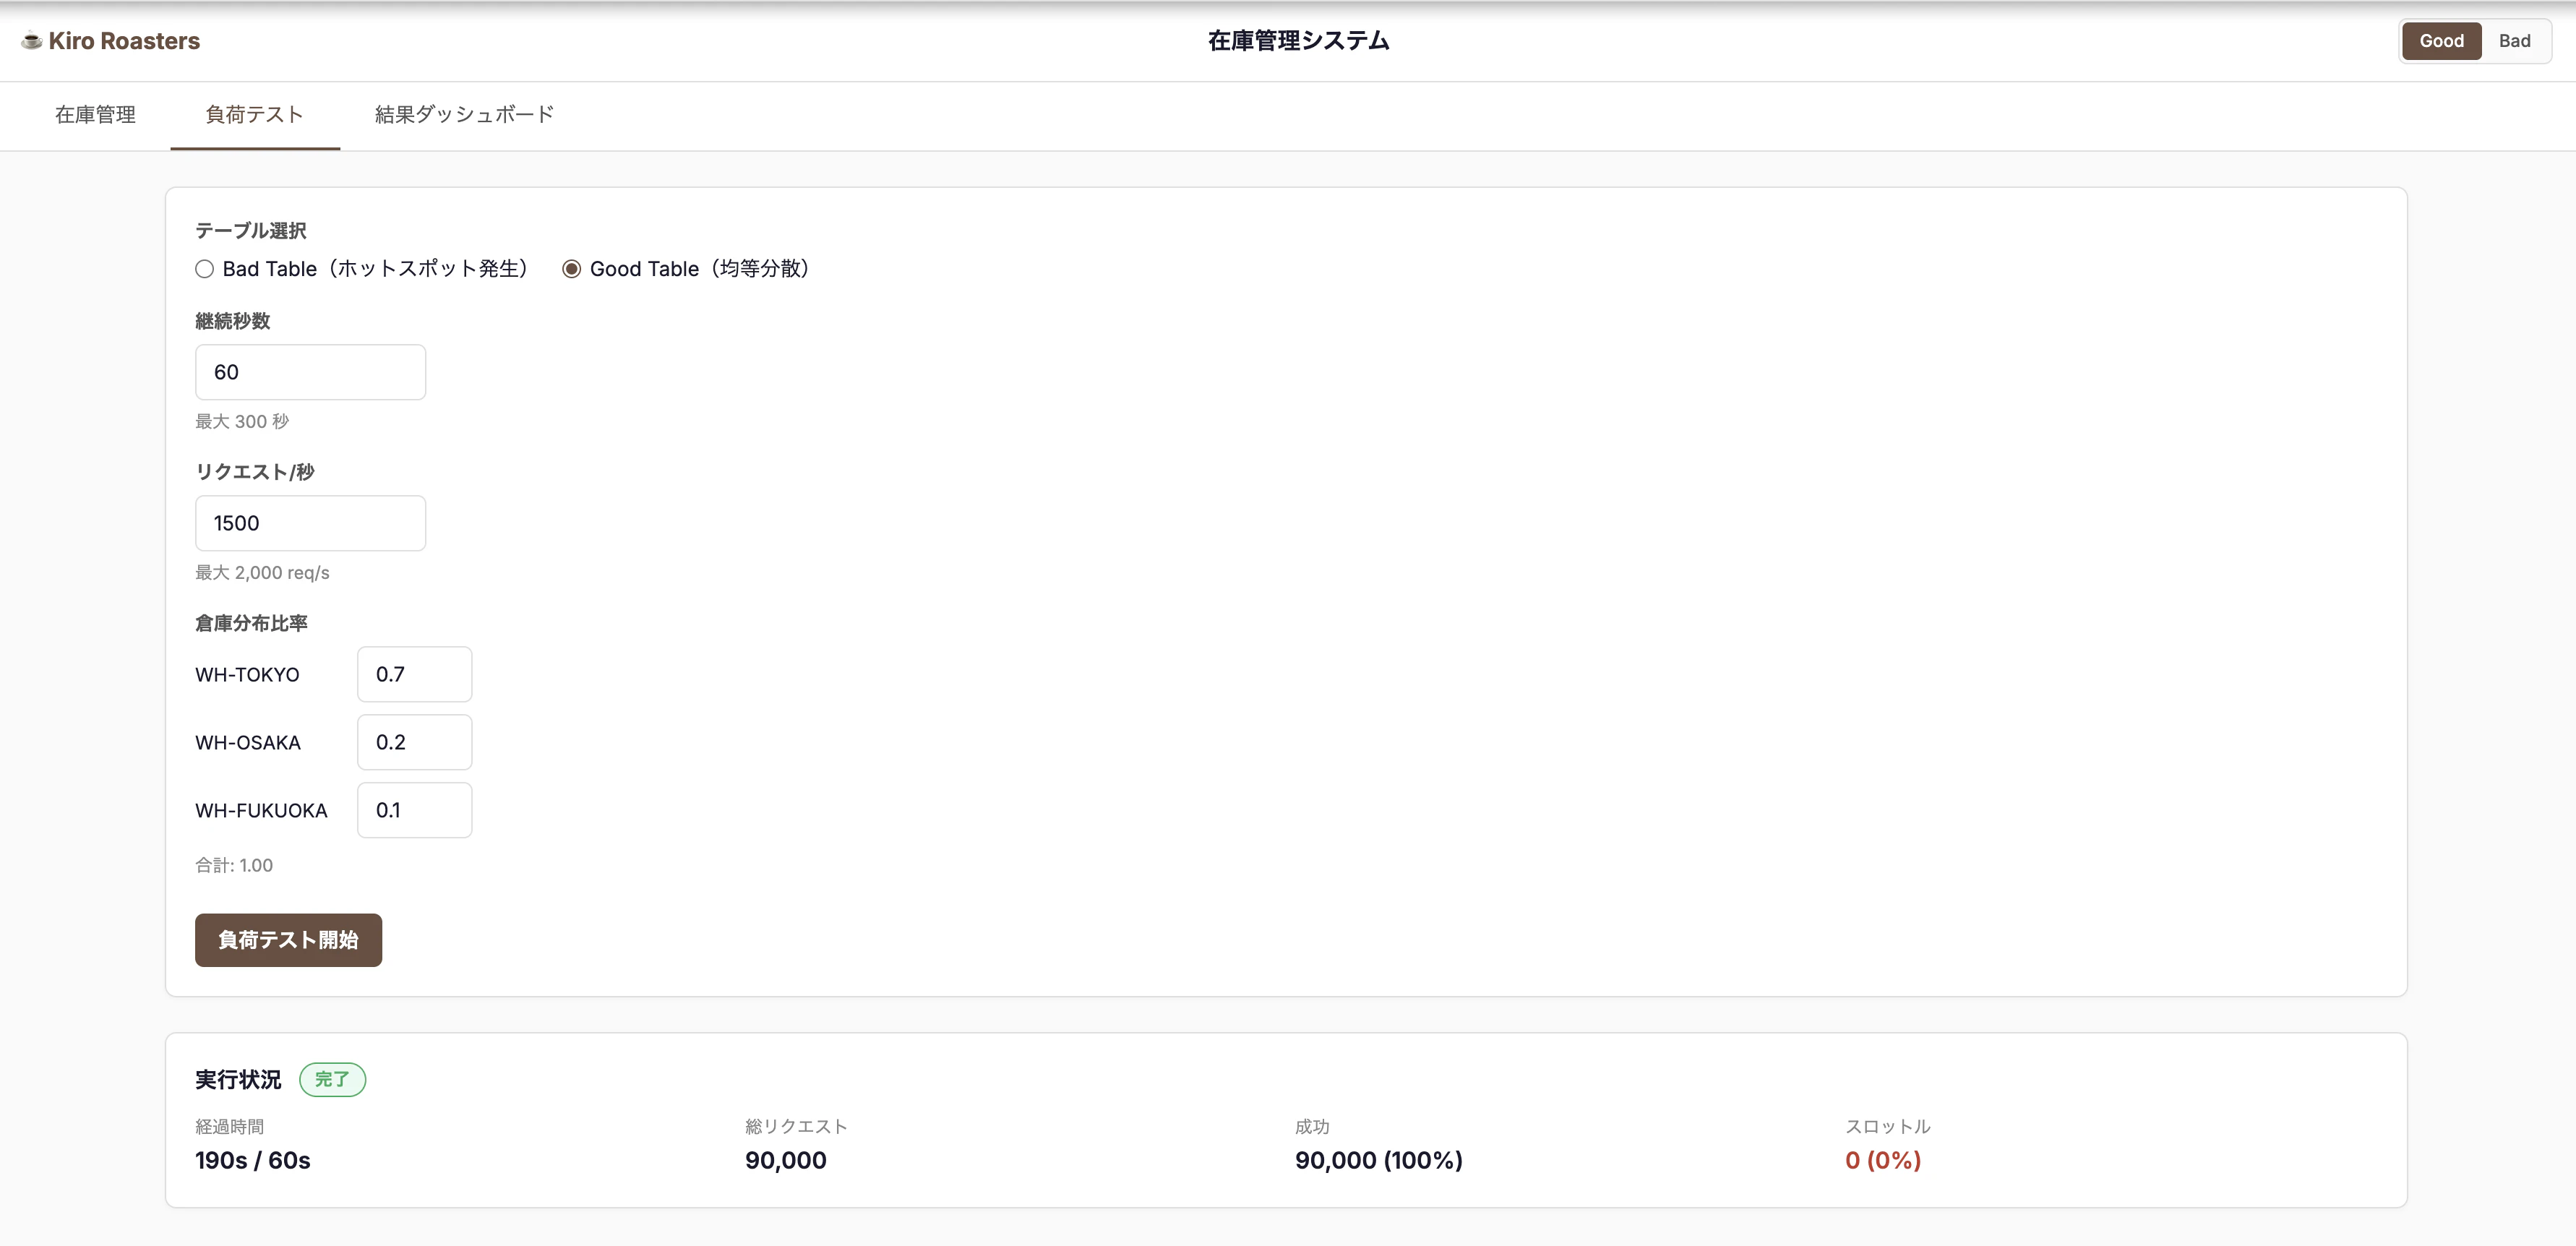Click the total requests value 90,000
The width and height of the screenshot is (2576, 1246).
point(786,1161)
